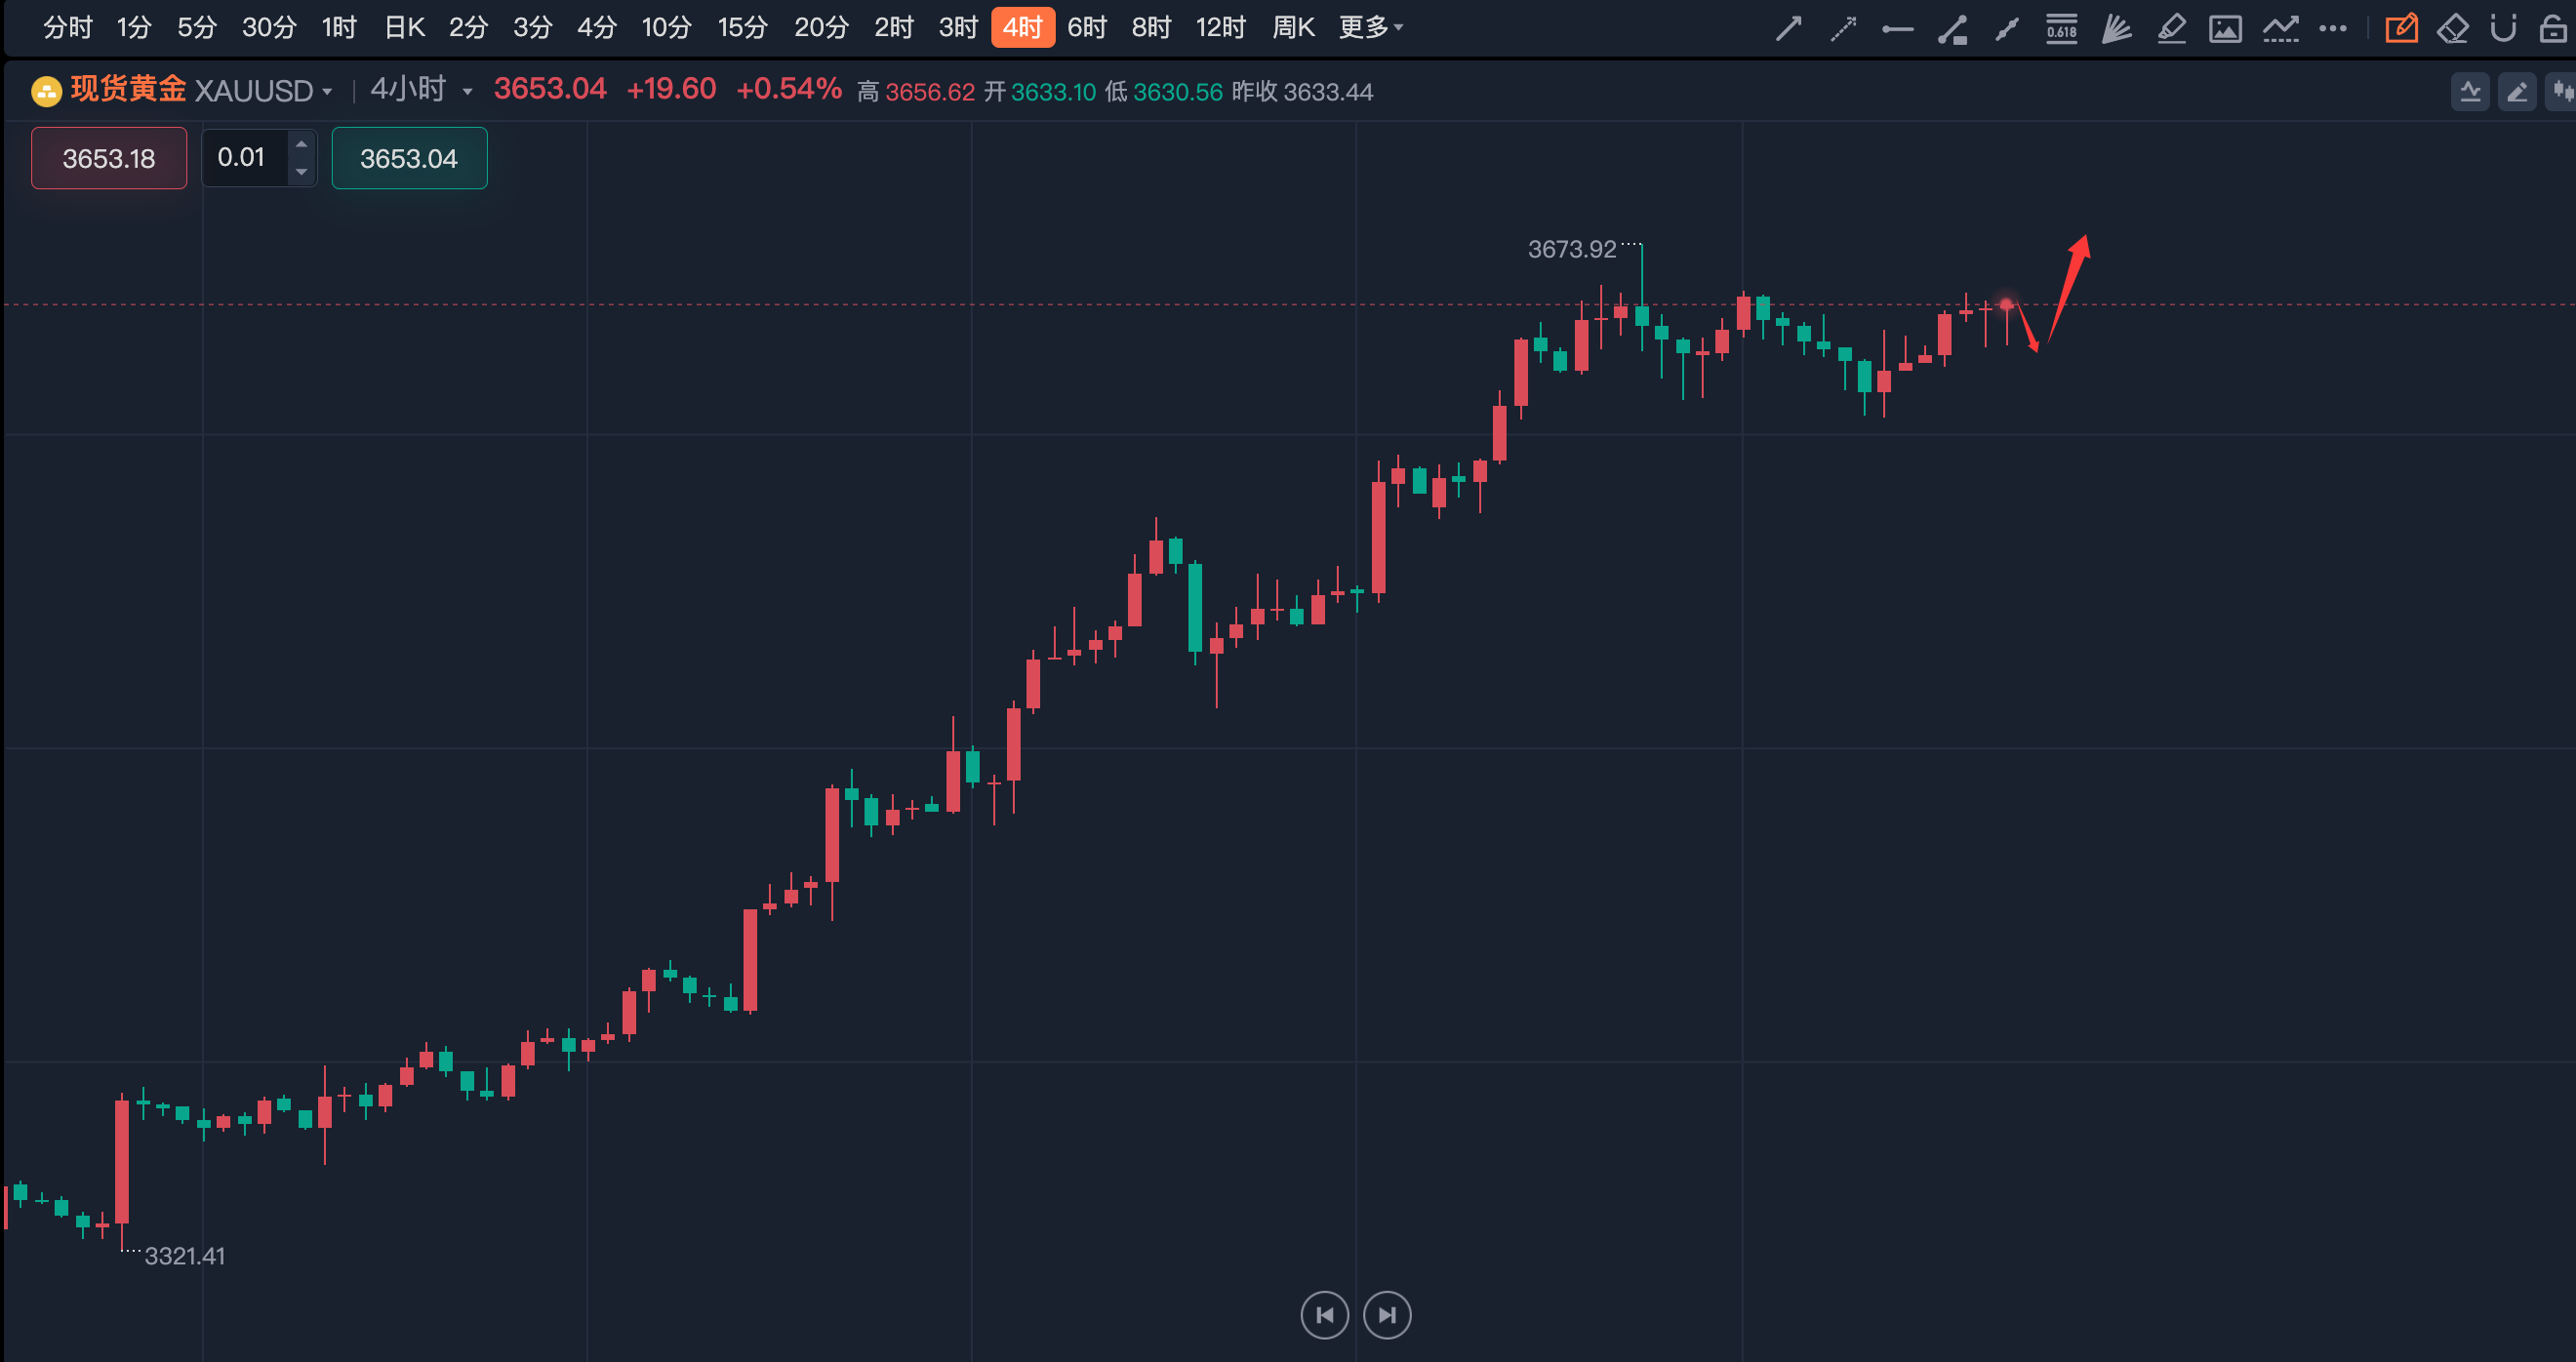Switch to the 日K timeframe tab

click(405, 27)
